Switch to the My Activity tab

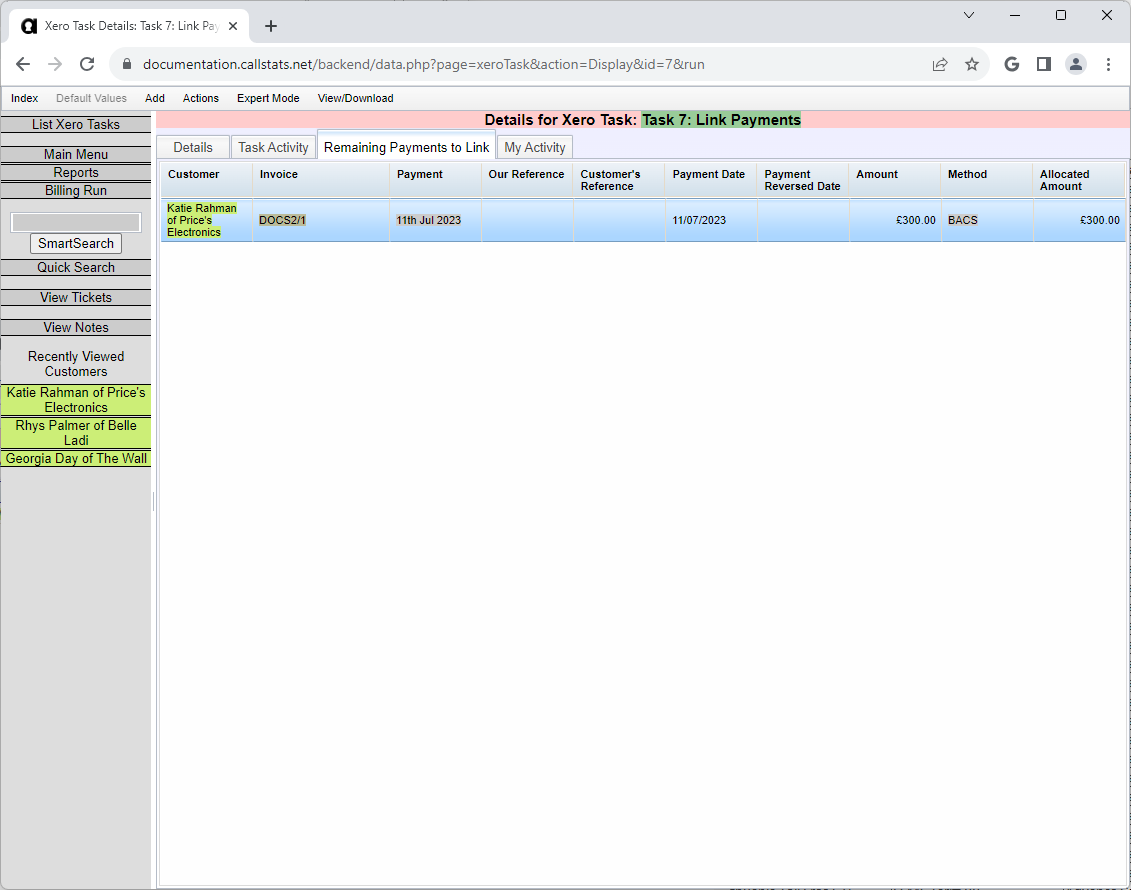click(x=534, y=147)
